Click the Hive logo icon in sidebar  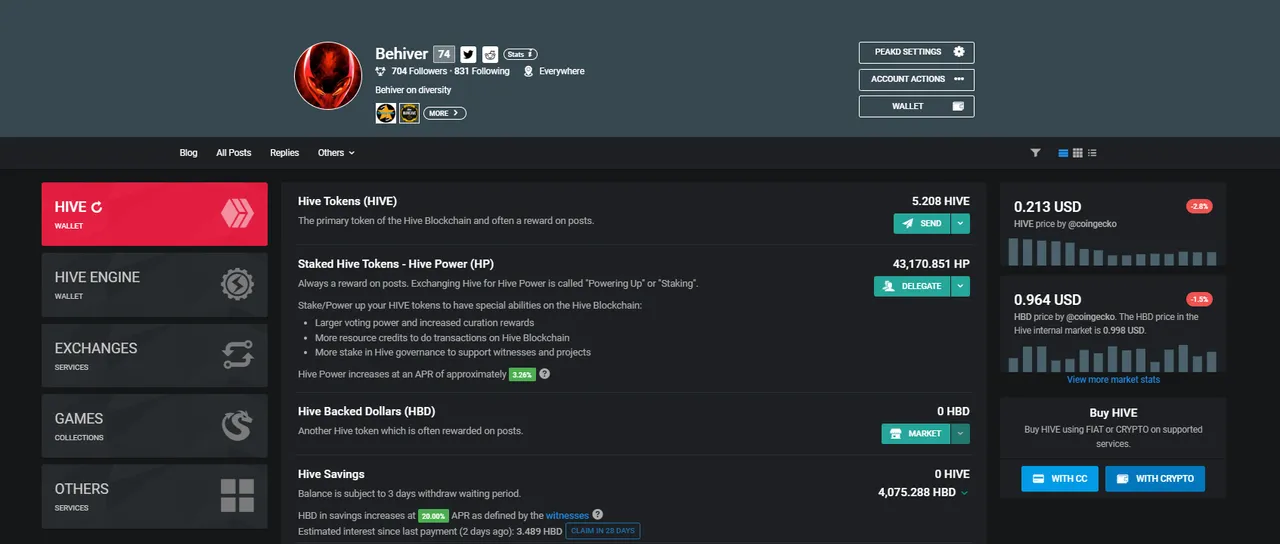(x=237, y=214)
